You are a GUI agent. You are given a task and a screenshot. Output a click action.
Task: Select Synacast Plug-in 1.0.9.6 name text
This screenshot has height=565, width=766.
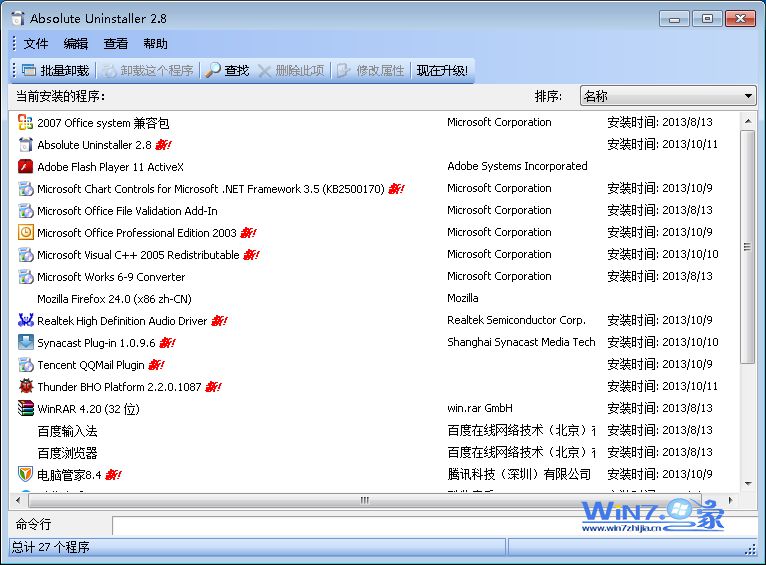tap(96, 343)
